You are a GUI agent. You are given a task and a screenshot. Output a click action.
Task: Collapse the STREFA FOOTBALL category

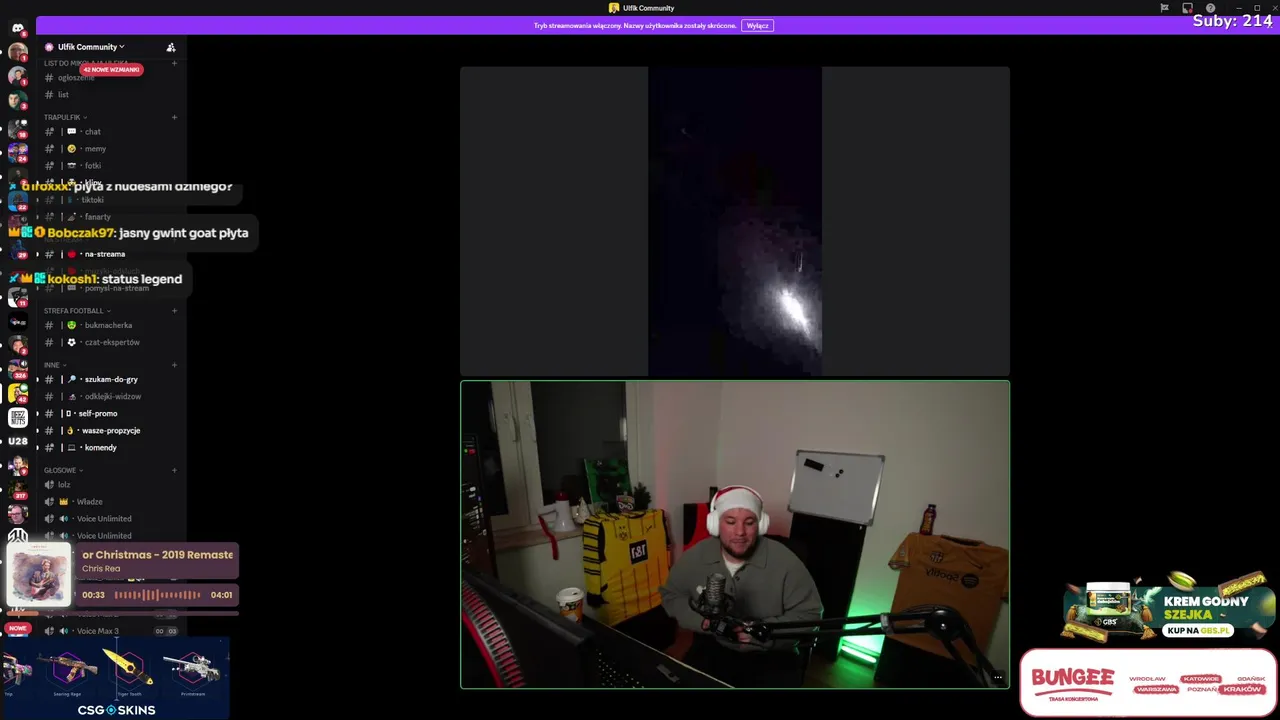(x=78, y=311)
